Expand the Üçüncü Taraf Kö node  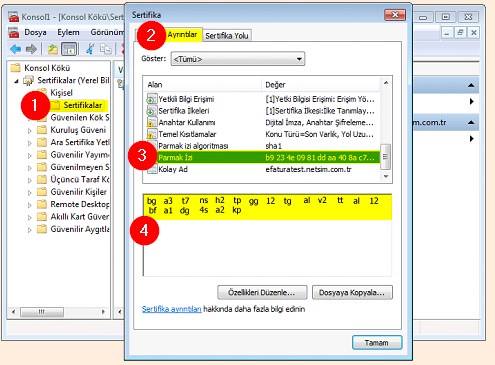(x=30, y=180)
